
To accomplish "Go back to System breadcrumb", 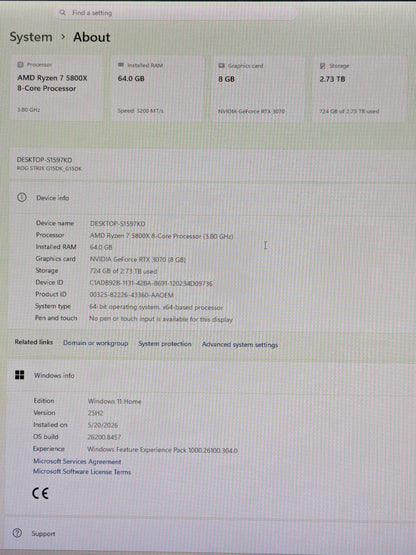I will [x=31, y=37].
